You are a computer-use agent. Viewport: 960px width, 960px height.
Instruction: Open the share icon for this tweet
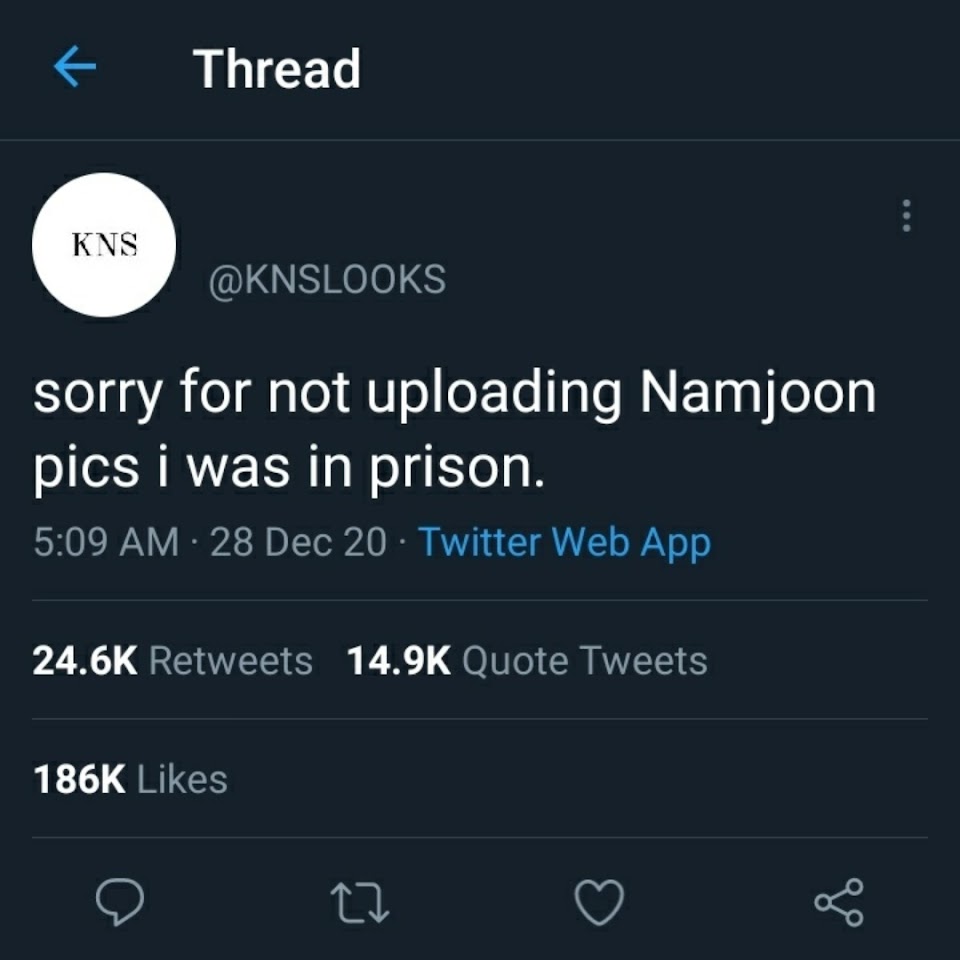pos(839,902)
